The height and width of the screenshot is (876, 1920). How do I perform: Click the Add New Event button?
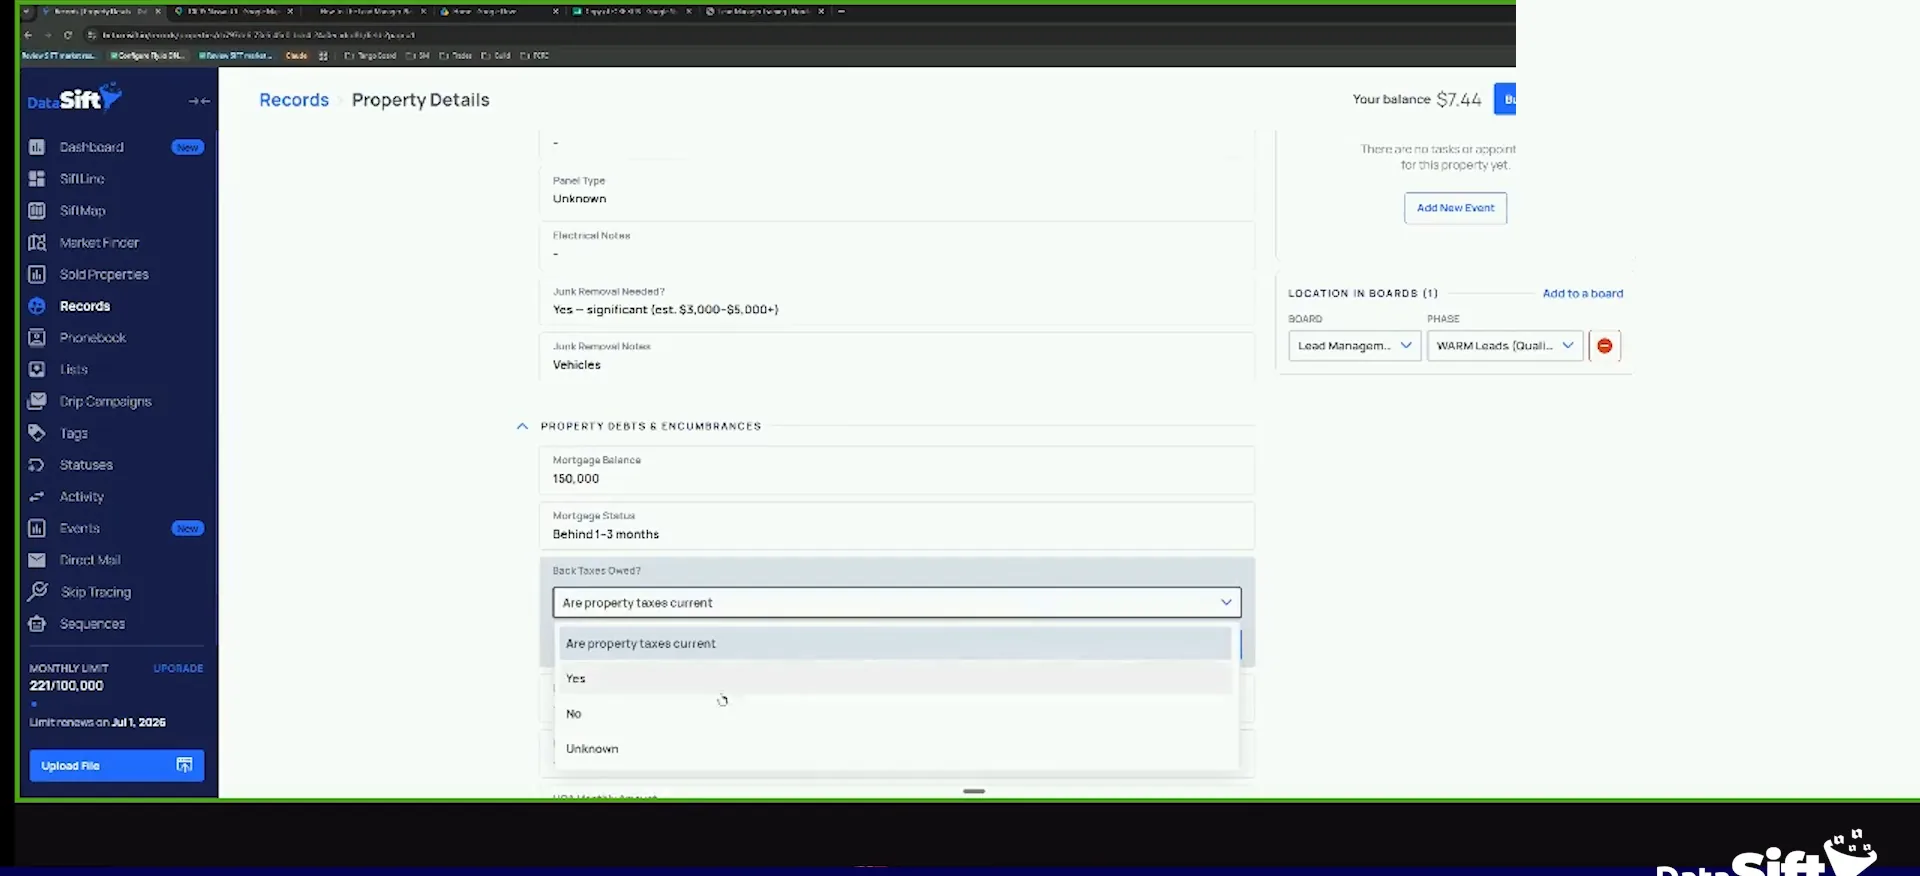click(x=1455, y=208)
